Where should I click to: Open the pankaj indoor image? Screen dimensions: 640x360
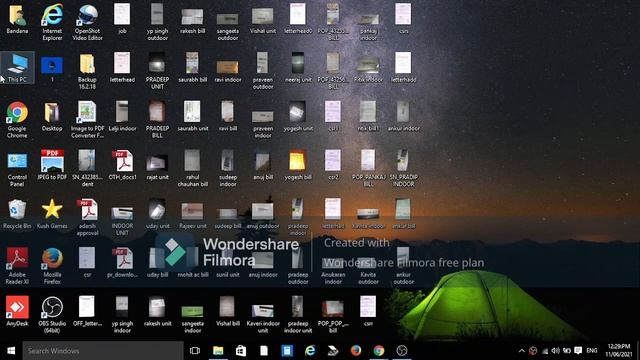click(x=368, y=26)
